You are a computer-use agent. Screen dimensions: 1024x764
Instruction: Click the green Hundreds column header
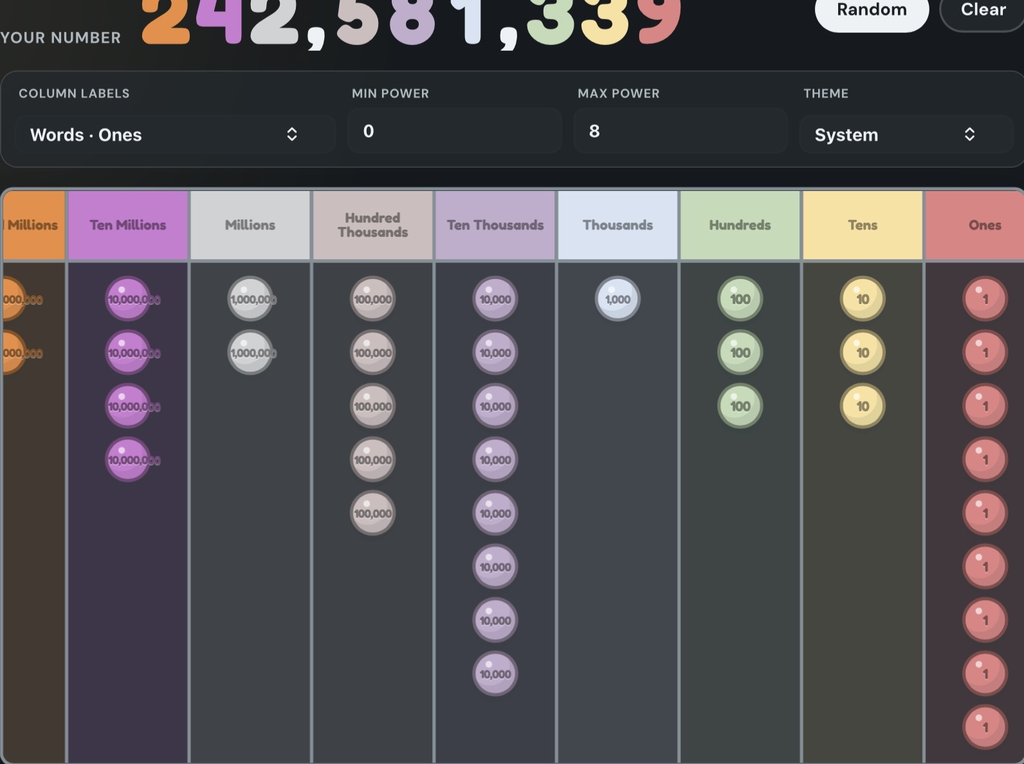[x=740, y=225]
